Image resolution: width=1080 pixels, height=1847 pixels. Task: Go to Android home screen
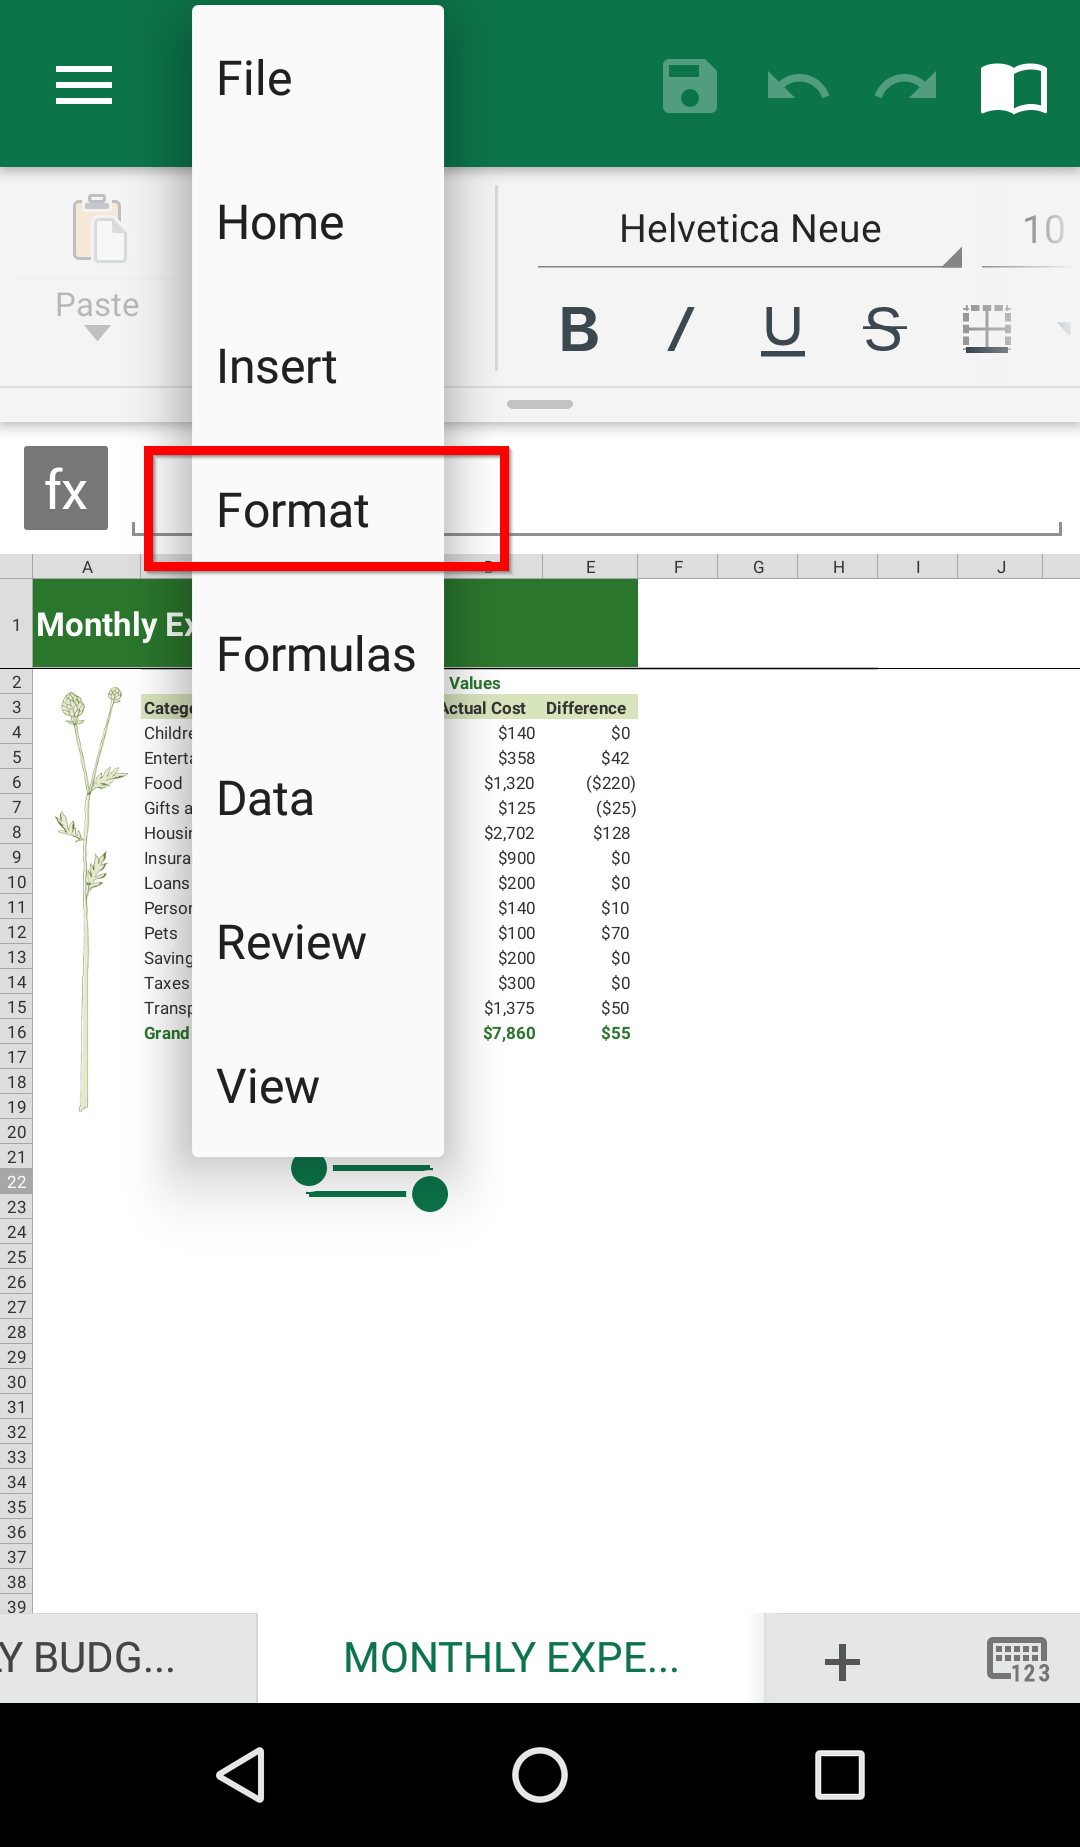click(540, 1775)
